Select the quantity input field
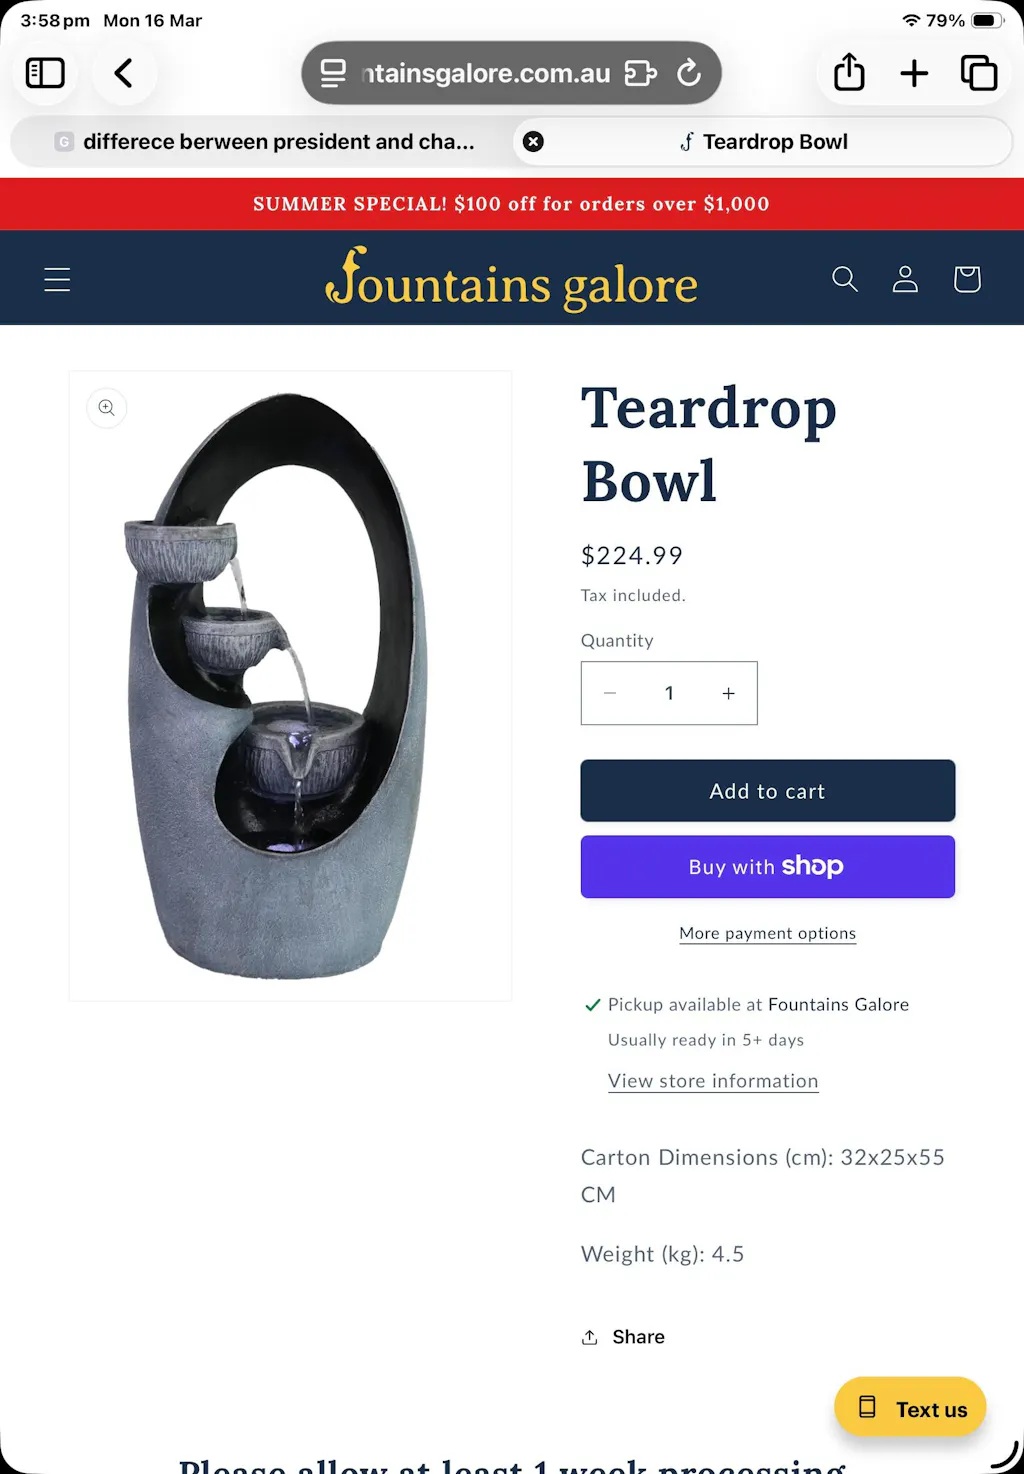1024x1474 pixels. (x=669, y=693)
